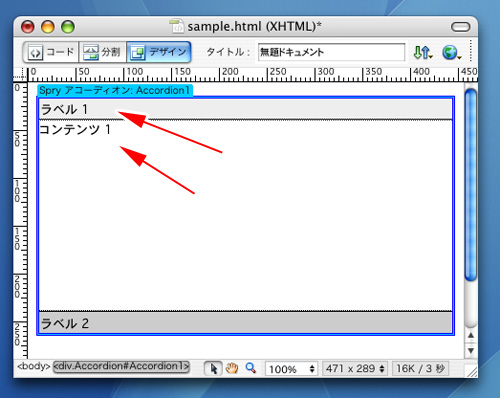Switch to Design view (デザイン)
This screenshot has height=398, width=500.
click(159, 52)
